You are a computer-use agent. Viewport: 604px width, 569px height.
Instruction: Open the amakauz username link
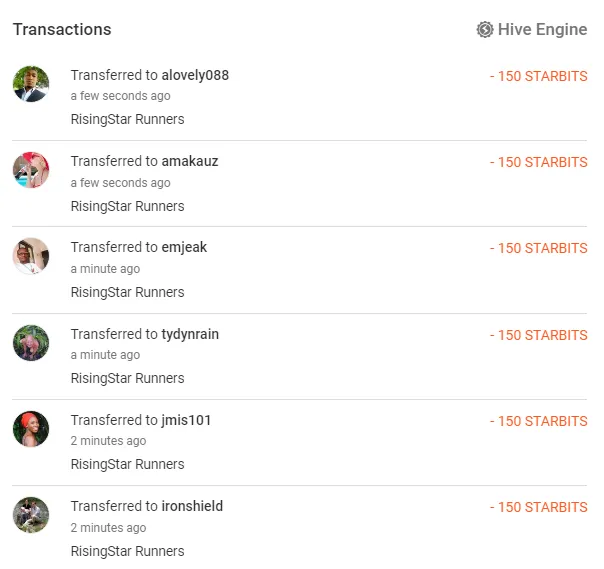189,162
